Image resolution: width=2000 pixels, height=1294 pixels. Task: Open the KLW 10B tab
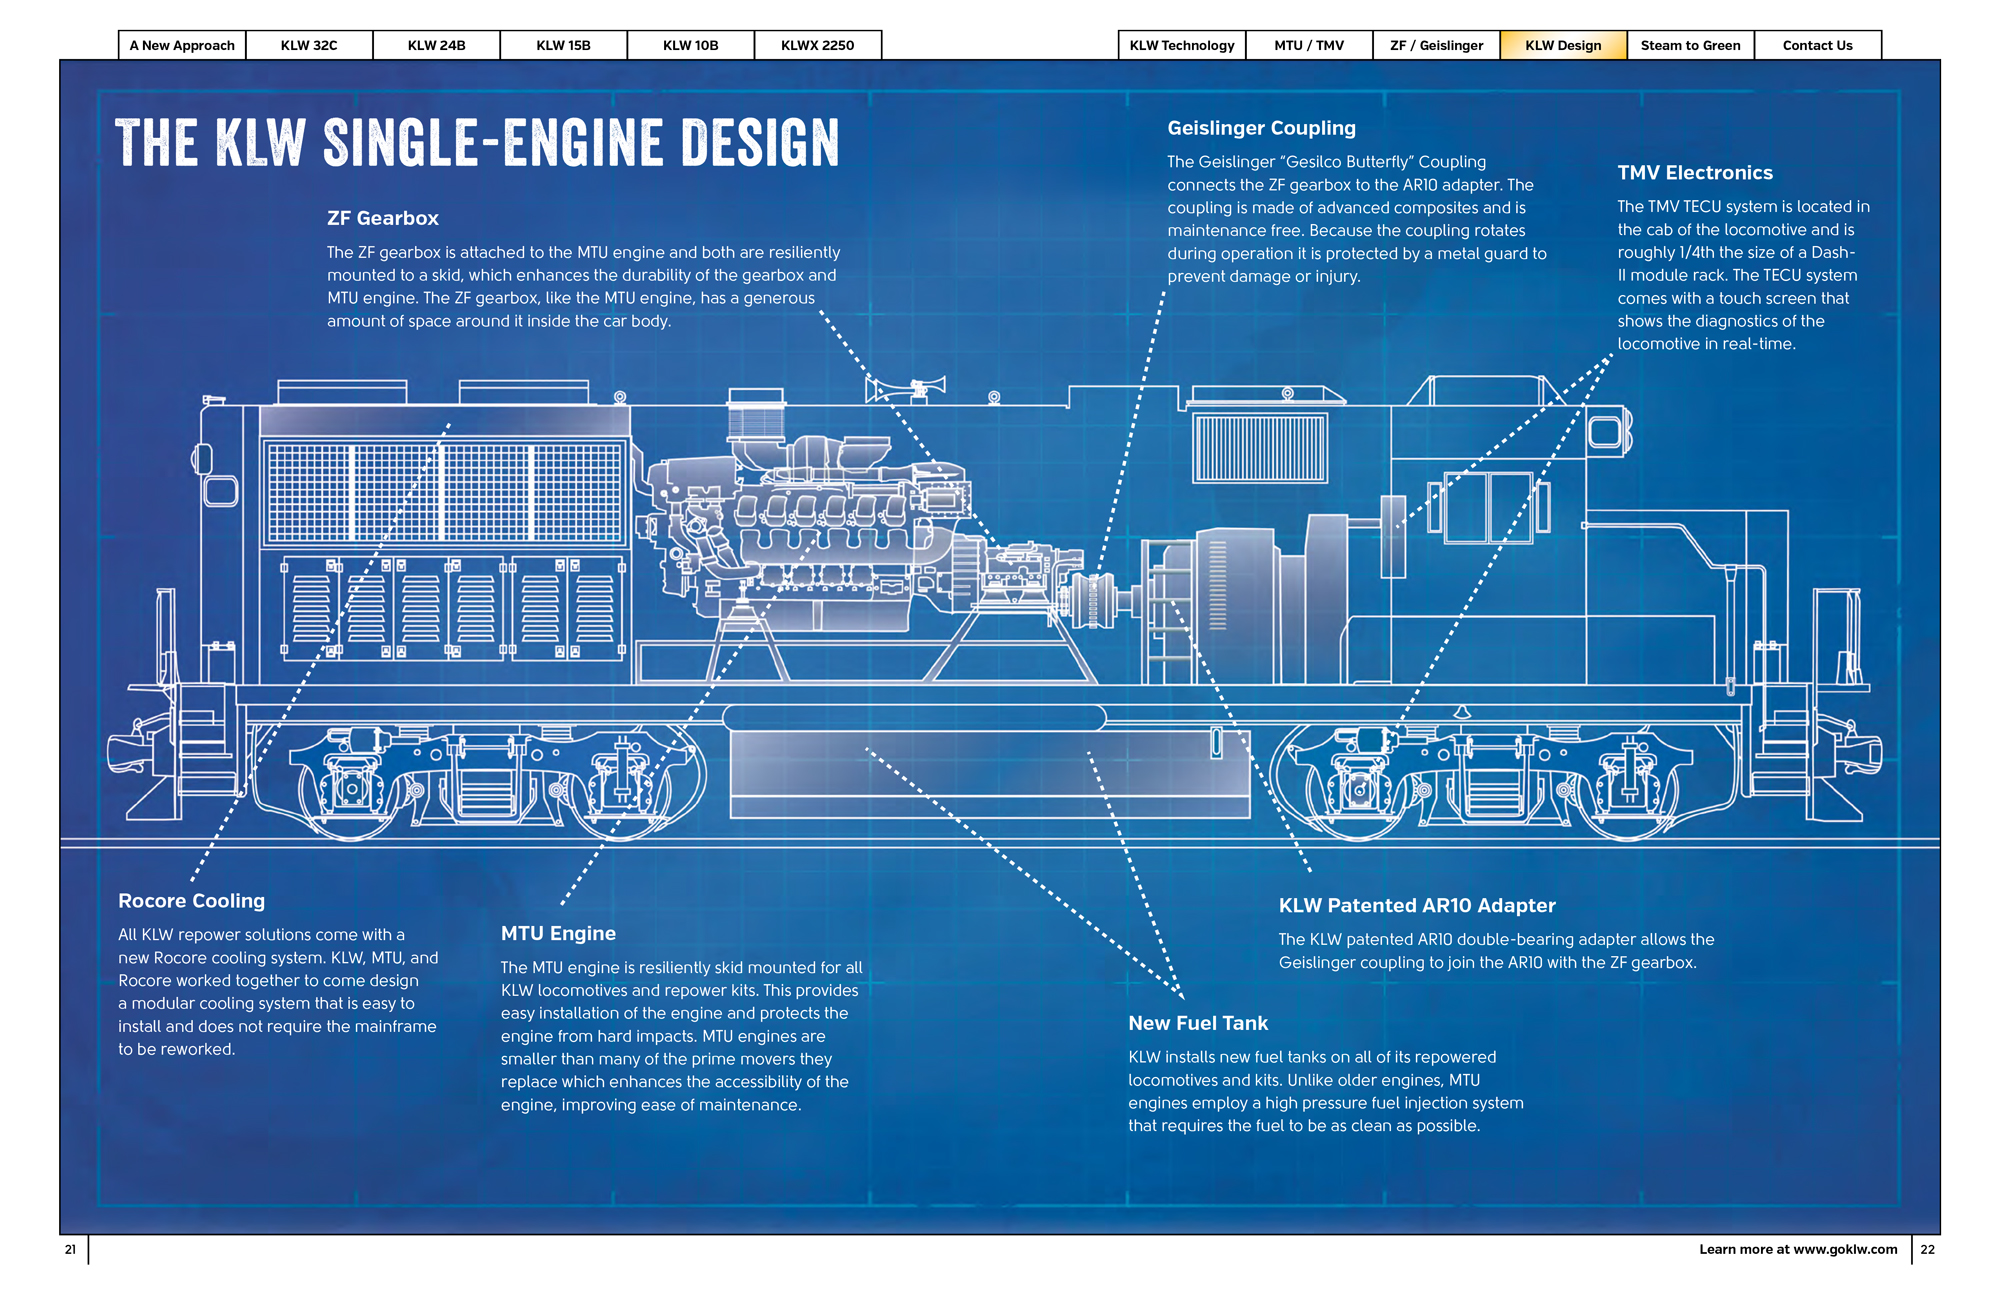[690, 45]
